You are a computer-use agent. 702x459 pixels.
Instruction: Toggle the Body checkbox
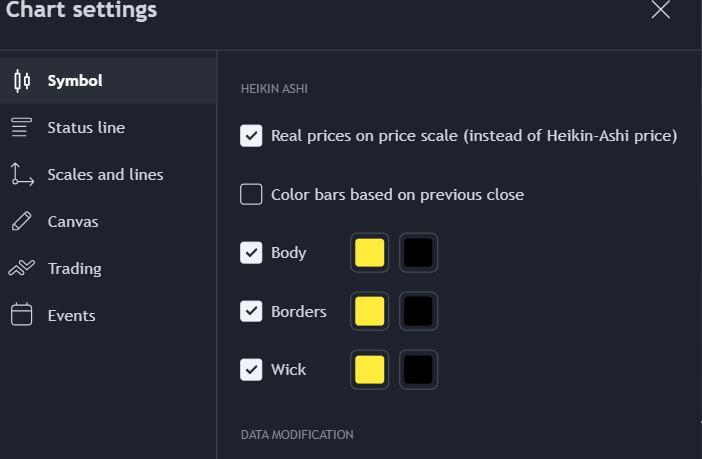pyautogui.click(x=251, y=252)
